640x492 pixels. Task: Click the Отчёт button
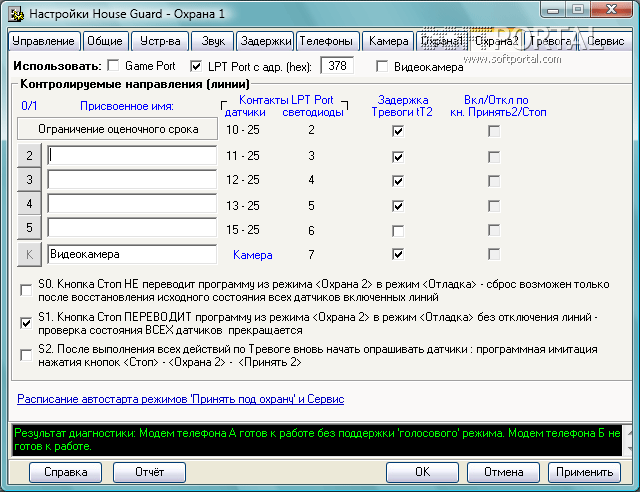pos(149,472)
